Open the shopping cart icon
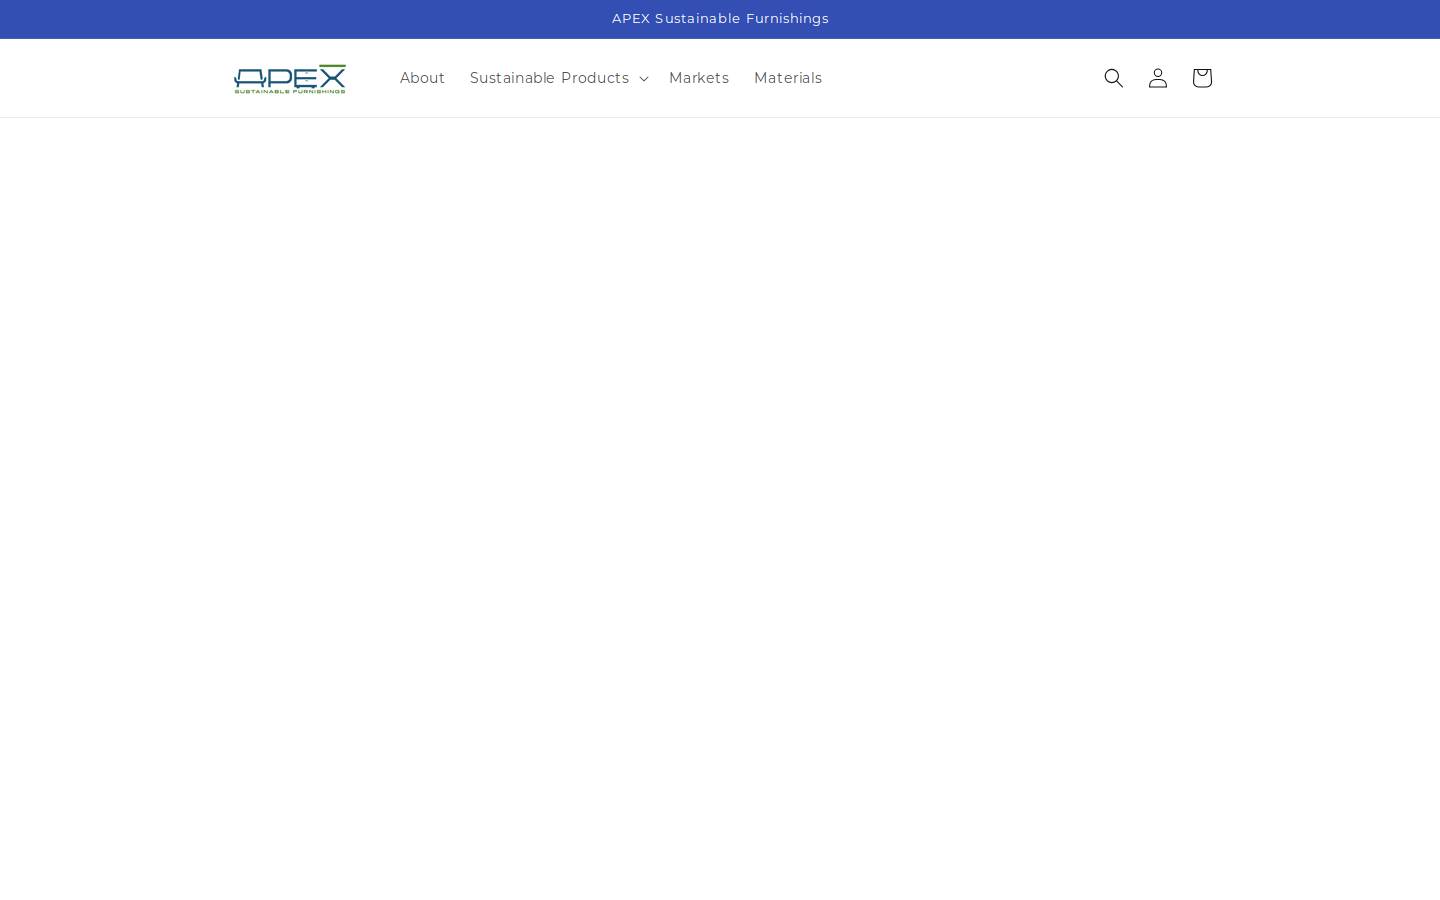This screenshot has height=900, width=1440. tap(1202, 78)
